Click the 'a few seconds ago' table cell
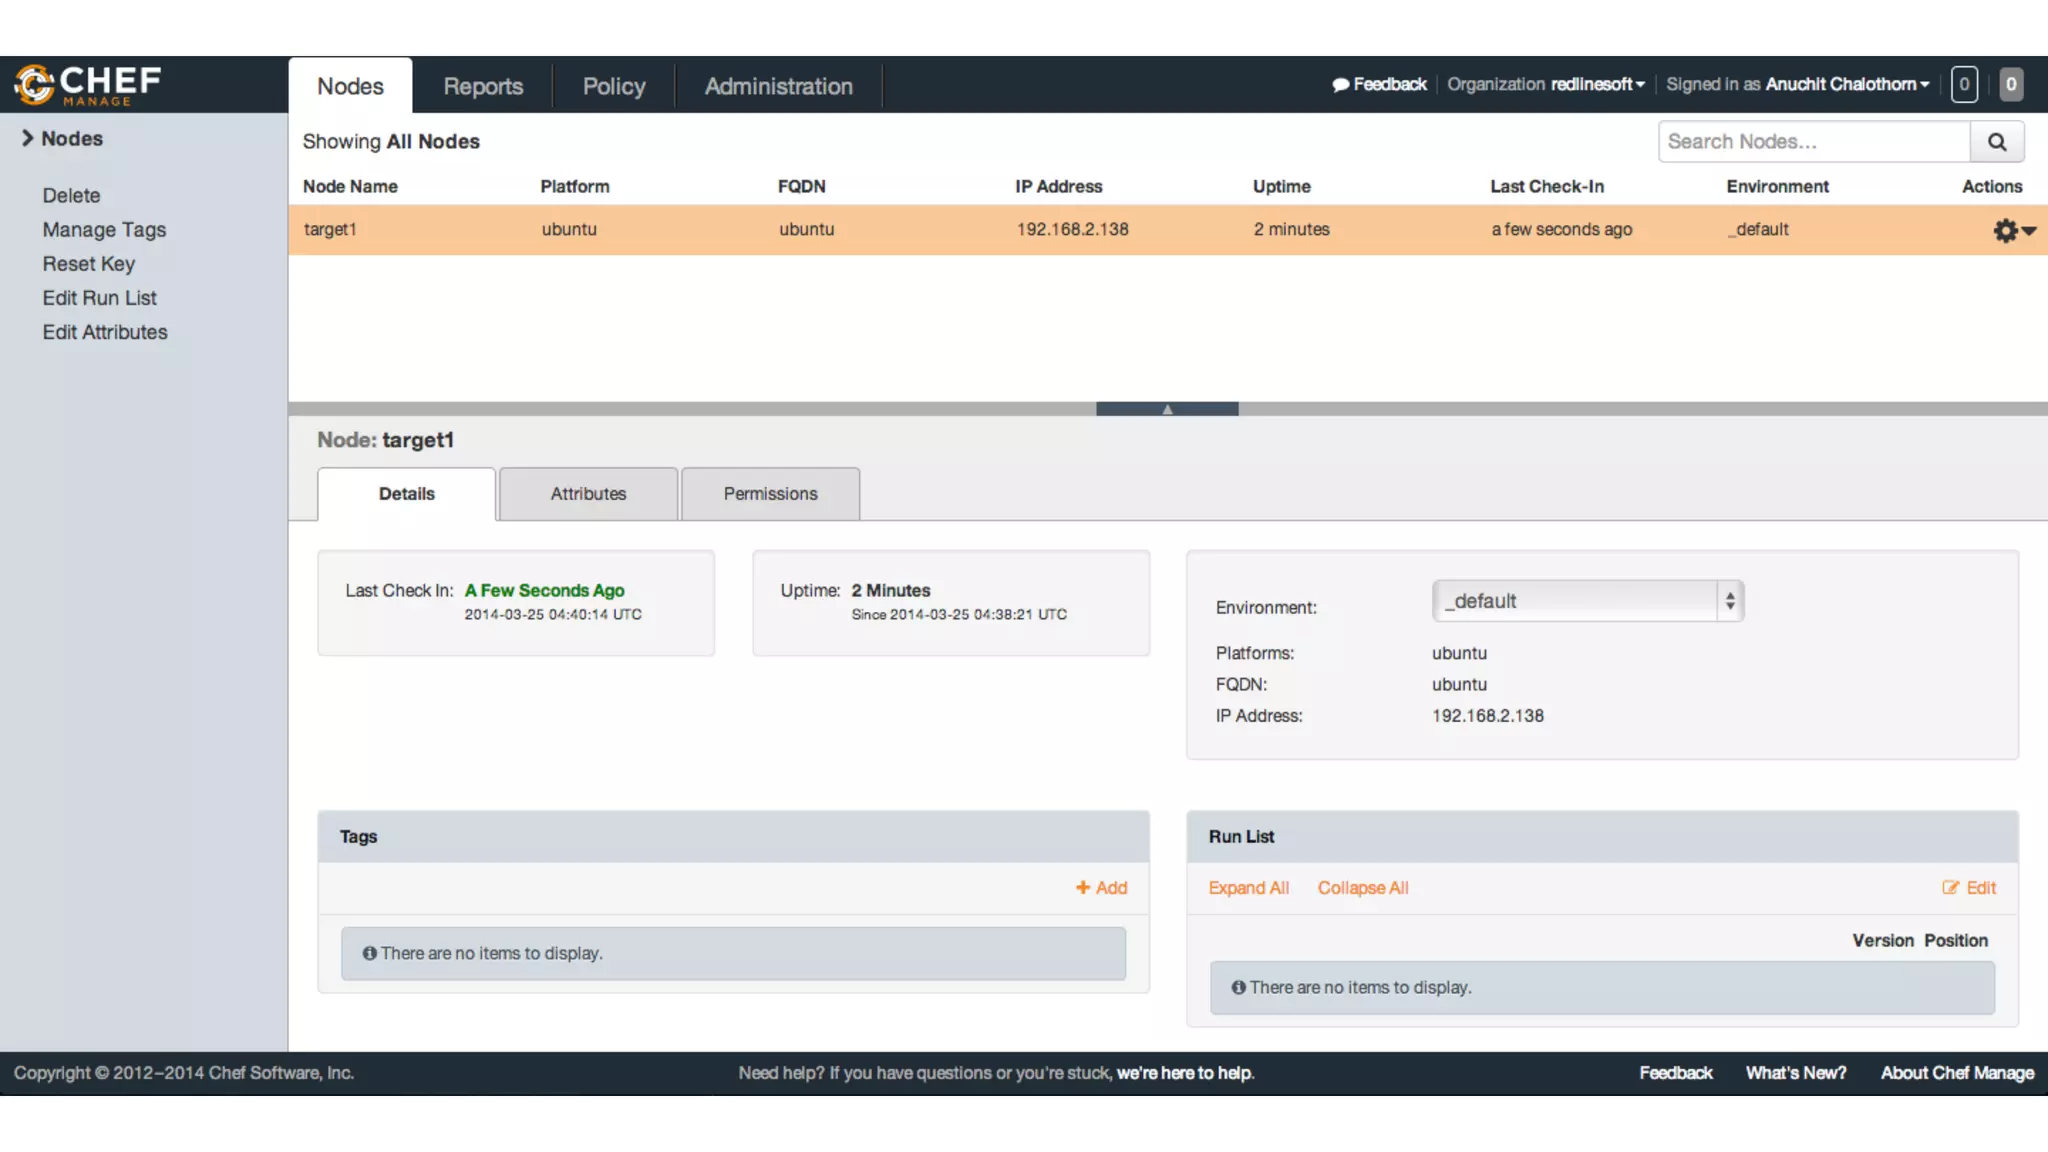Image resolution: width=2048 pixels, height=1152 pixels. coord(1562,229)
